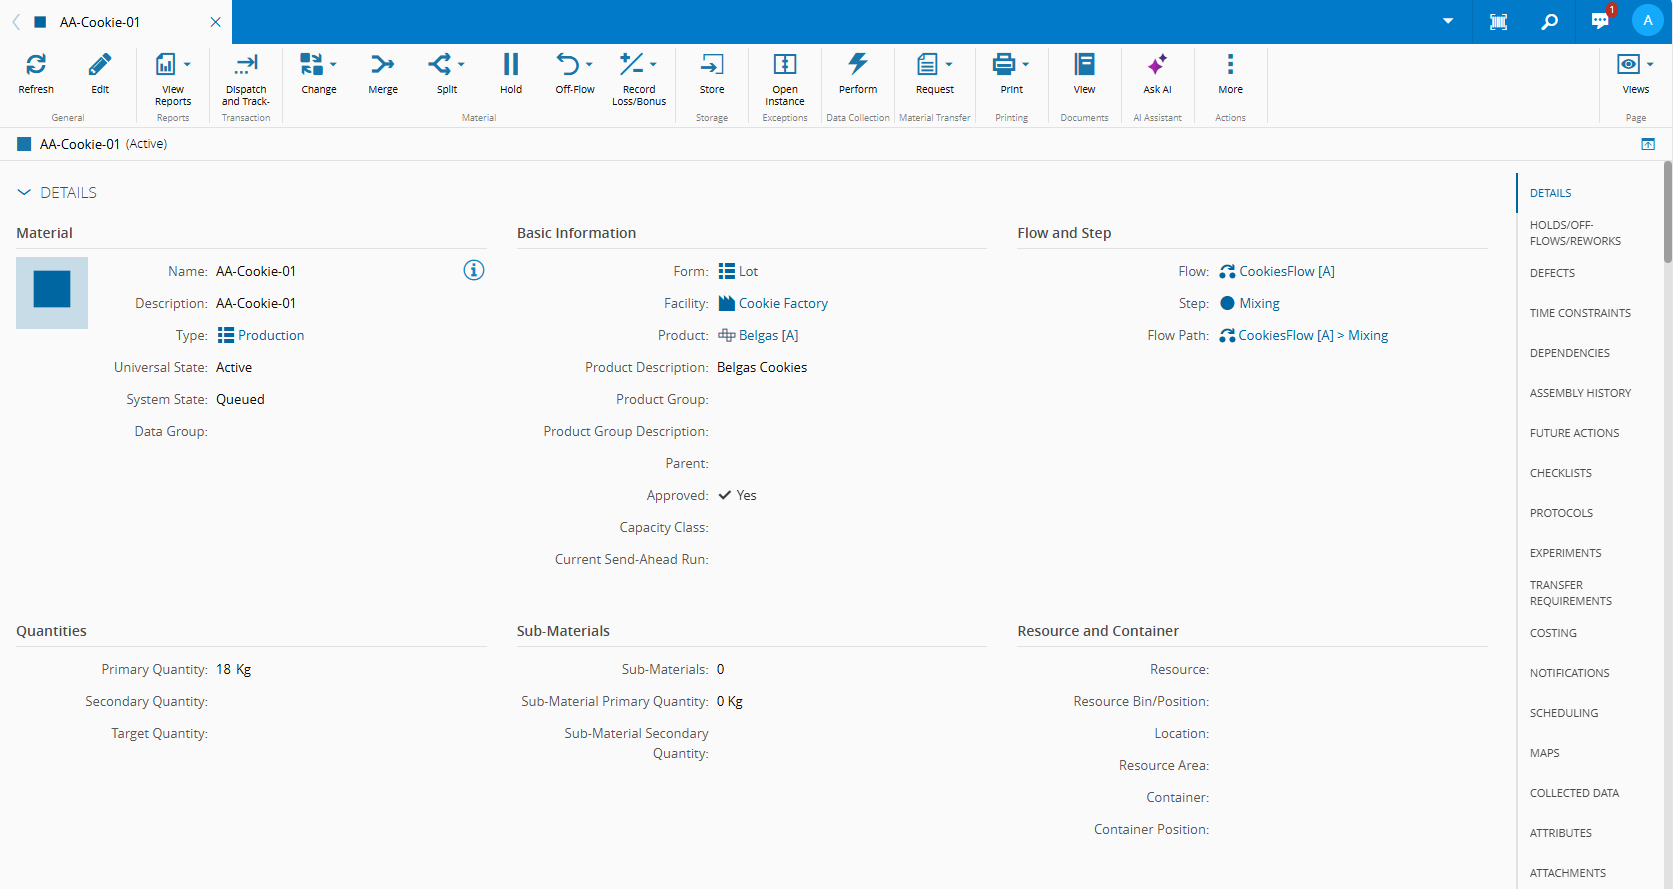Click the Merge material icon

[382, 65]
